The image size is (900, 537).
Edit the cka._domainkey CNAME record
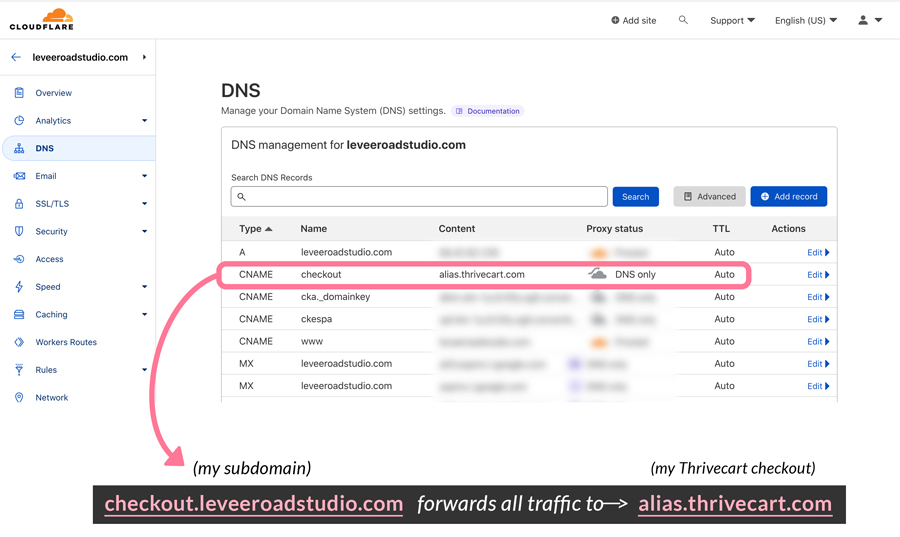(x=818, y=297)
